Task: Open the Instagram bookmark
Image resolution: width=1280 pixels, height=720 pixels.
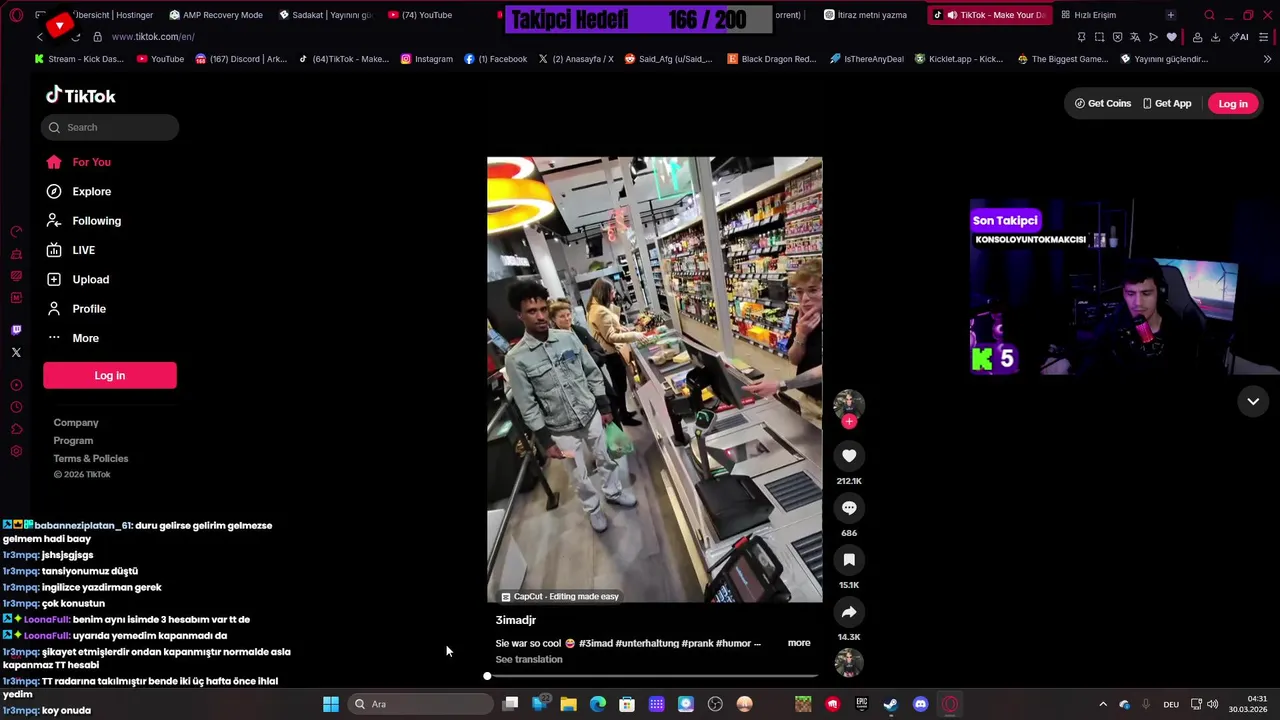Action: click(x=427, y=59)
